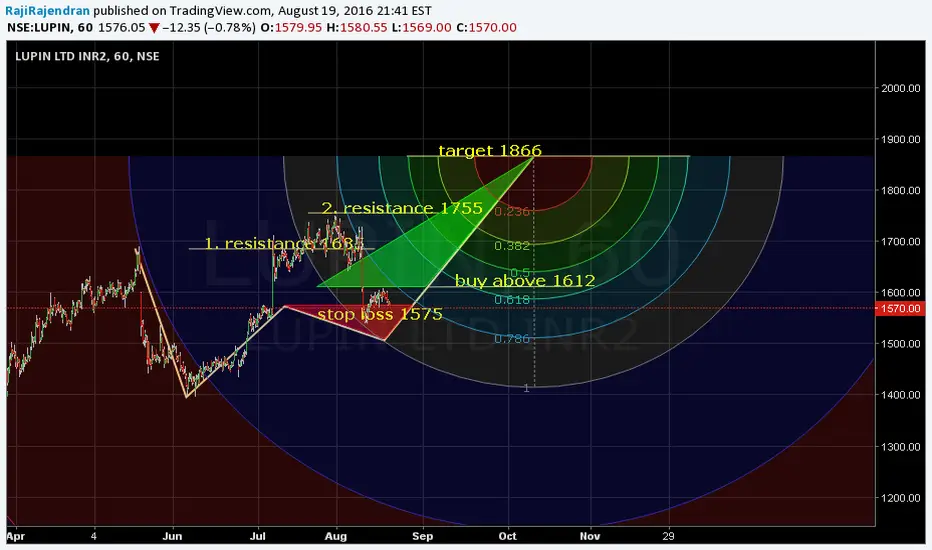Click the 1800.00 price axis label
The image size is (932, 550).
[x=900, y=190]
